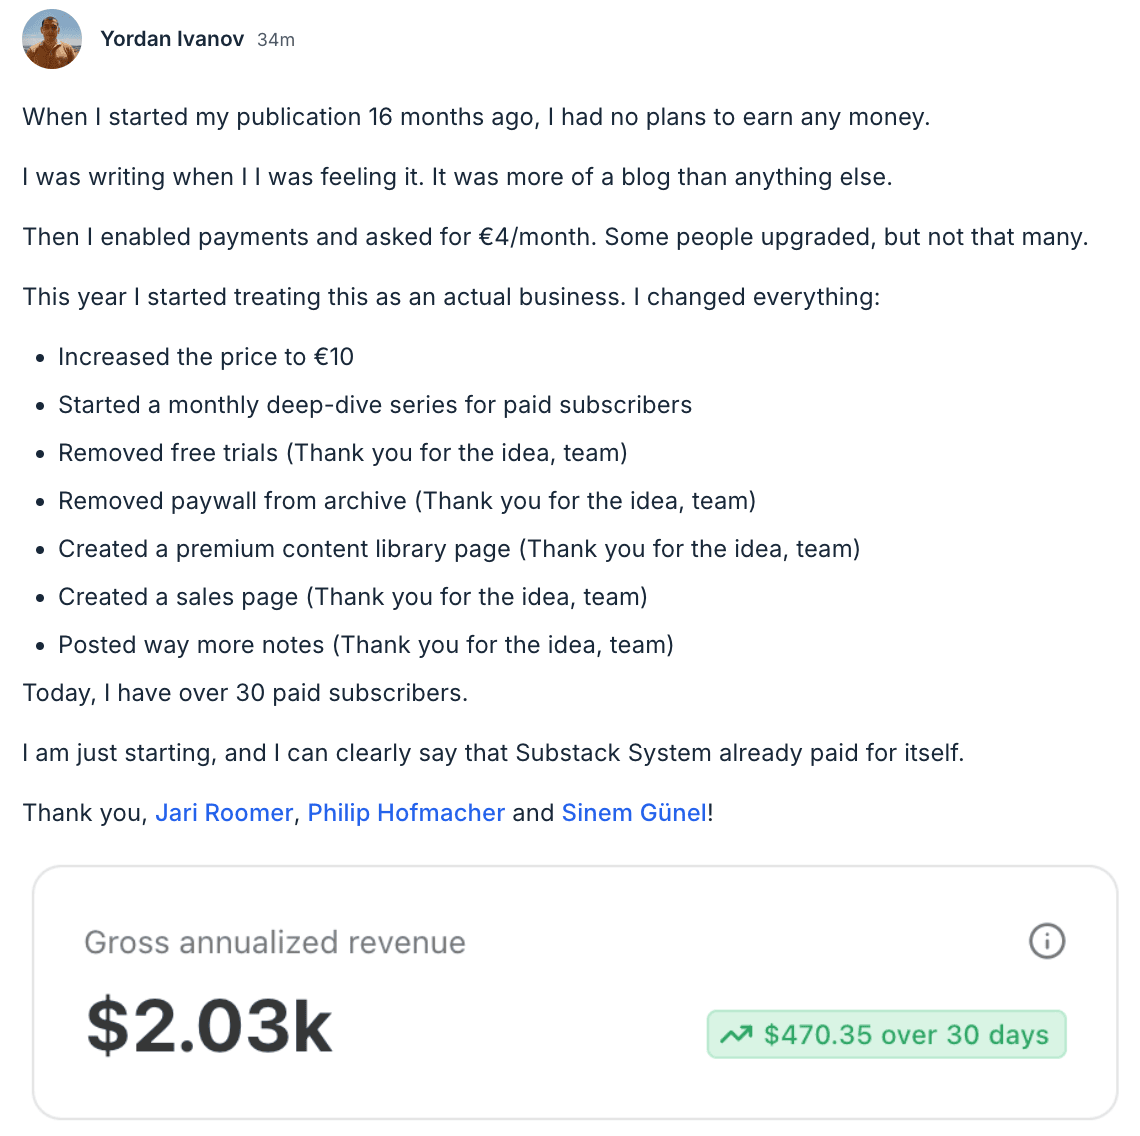Select the monthly deep-dive series bullet

point(375,405)
